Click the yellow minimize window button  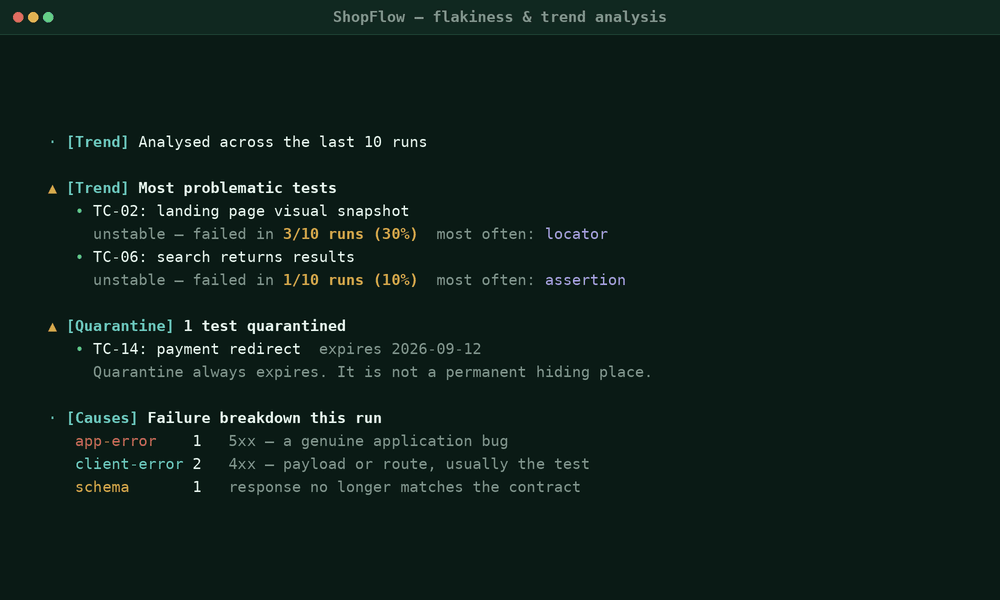click(x=33, y=17)
